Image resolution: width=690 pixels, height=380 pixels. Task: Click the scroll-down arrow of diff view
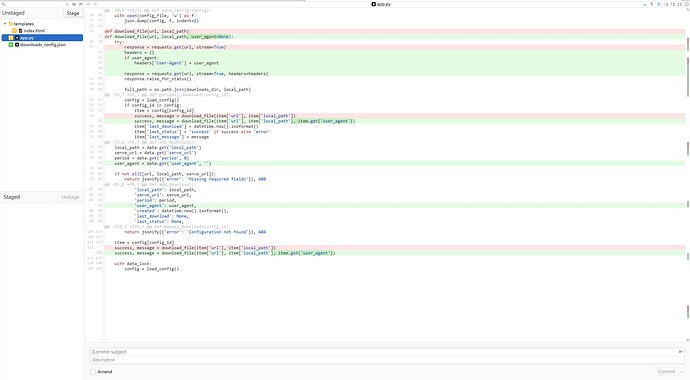[687, 340]
